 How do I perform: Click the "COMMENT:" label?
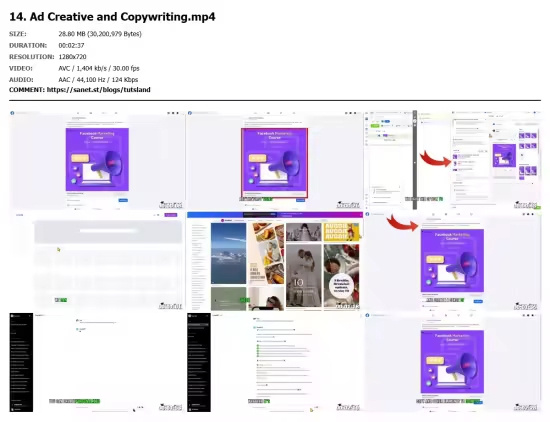[x=27, y=90]
